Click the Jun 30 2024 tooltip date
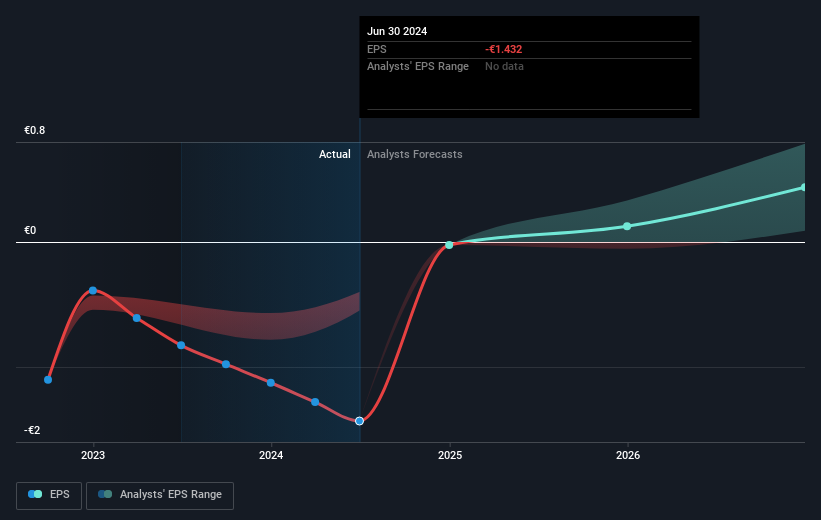Viewport: 821px width, 520px height. pyautogui.click(x=397, y=31)
